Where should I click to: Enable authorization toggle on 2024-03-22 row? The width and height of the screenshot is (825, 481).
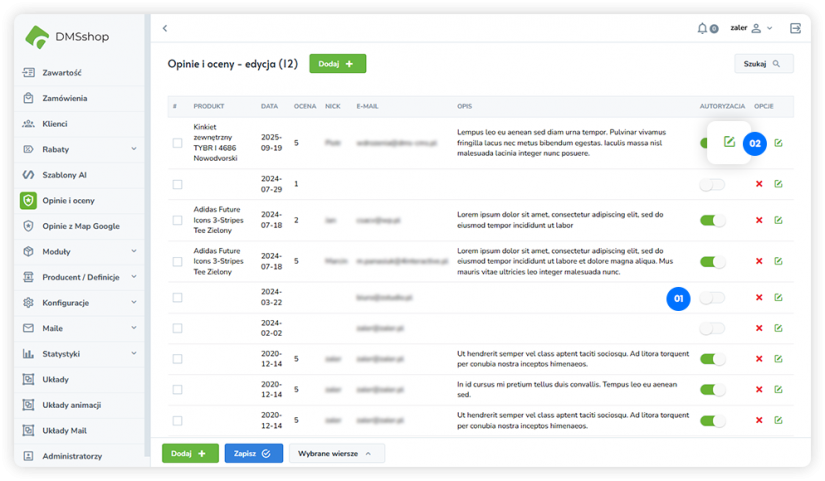[712, 298]
